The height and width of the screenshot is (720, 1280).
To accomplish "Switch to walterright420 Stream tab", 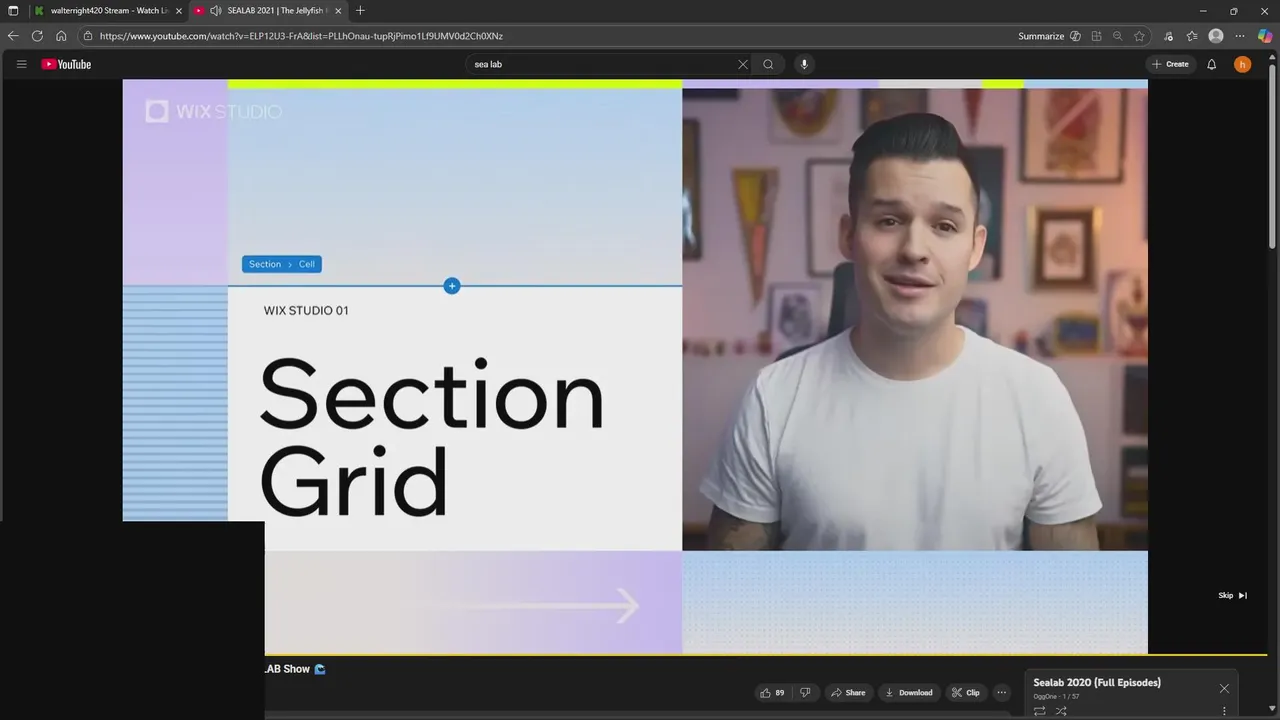I will pyautogui.click(x=108, y=11).
